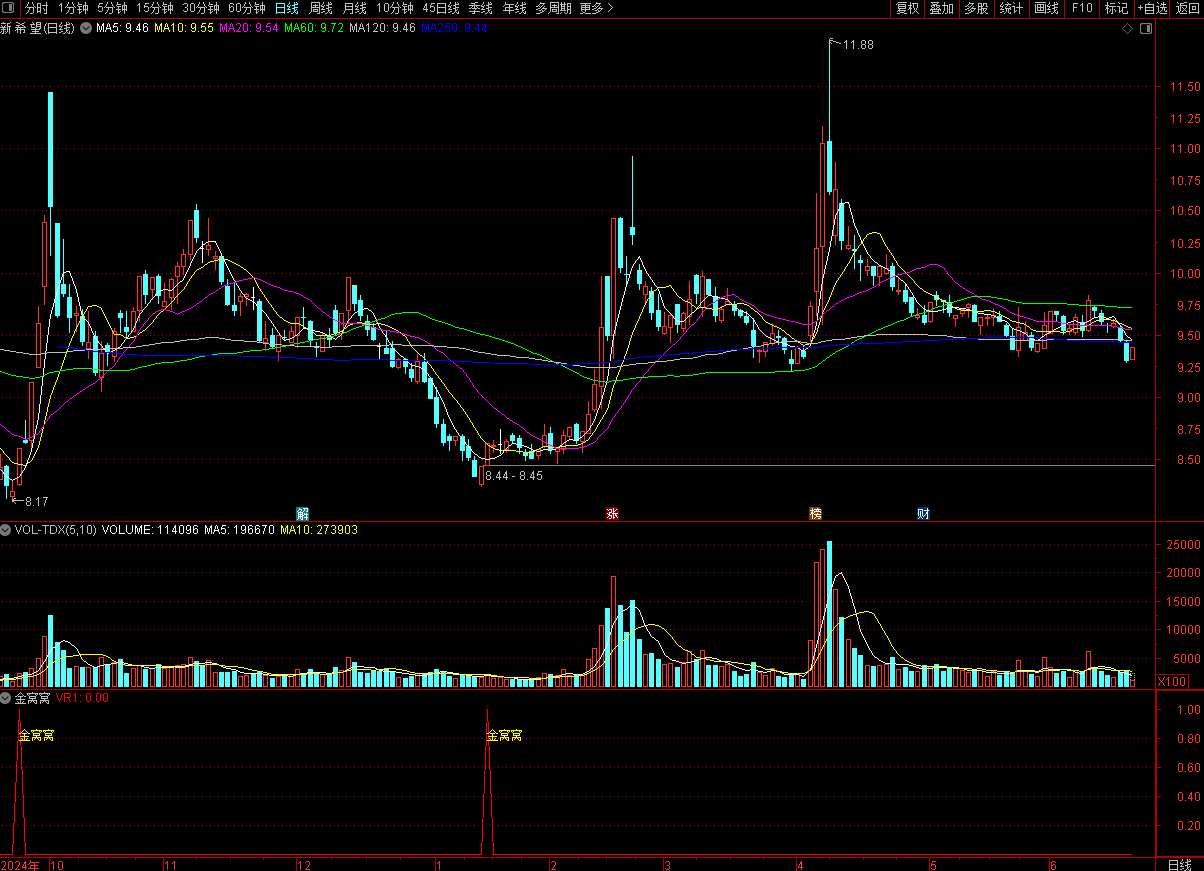Add stock via +自选 button
The height and width of the screenshot is (871, 1204).
tap(1152, 8)
